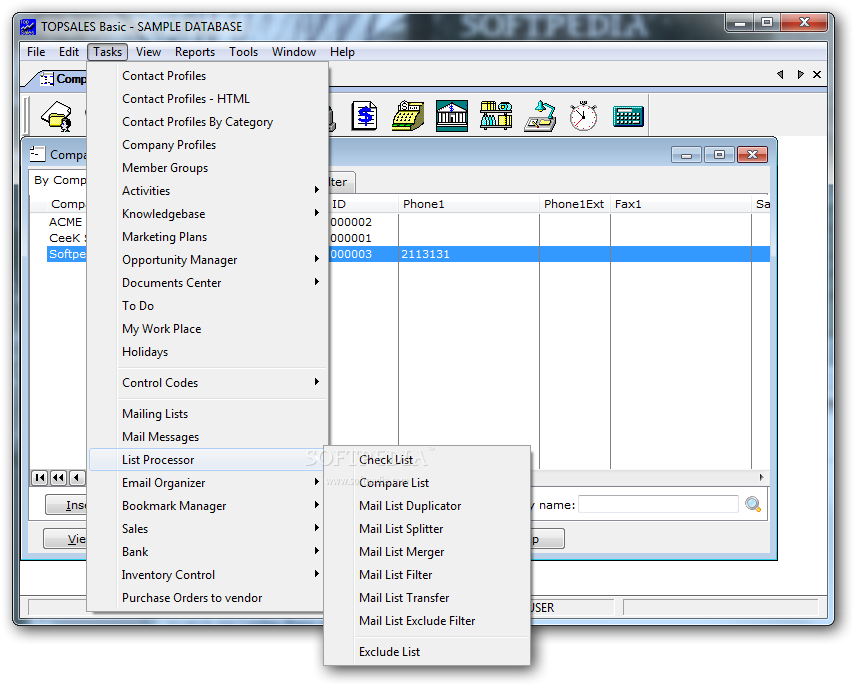
Task: Expand the Activities submenu
Action: pyautogui.click(x=208, y=190)
